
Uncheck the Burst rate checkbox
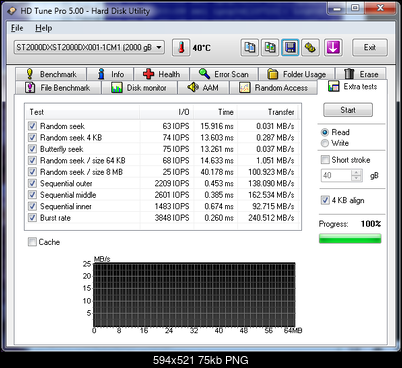32,218
